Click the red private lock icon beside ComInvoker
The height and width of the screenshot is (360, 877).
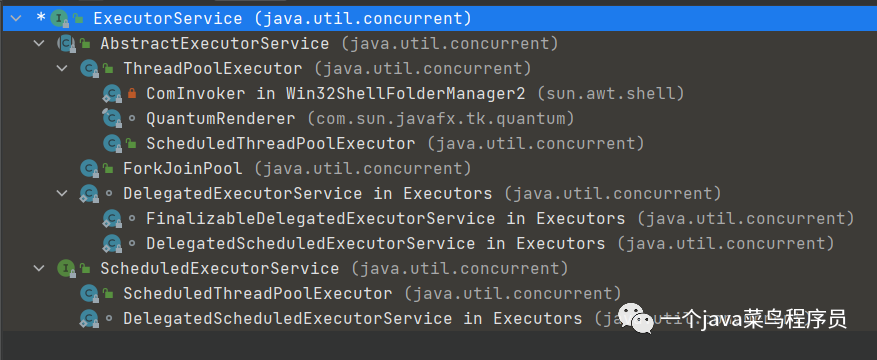click(x=132, y=93)
